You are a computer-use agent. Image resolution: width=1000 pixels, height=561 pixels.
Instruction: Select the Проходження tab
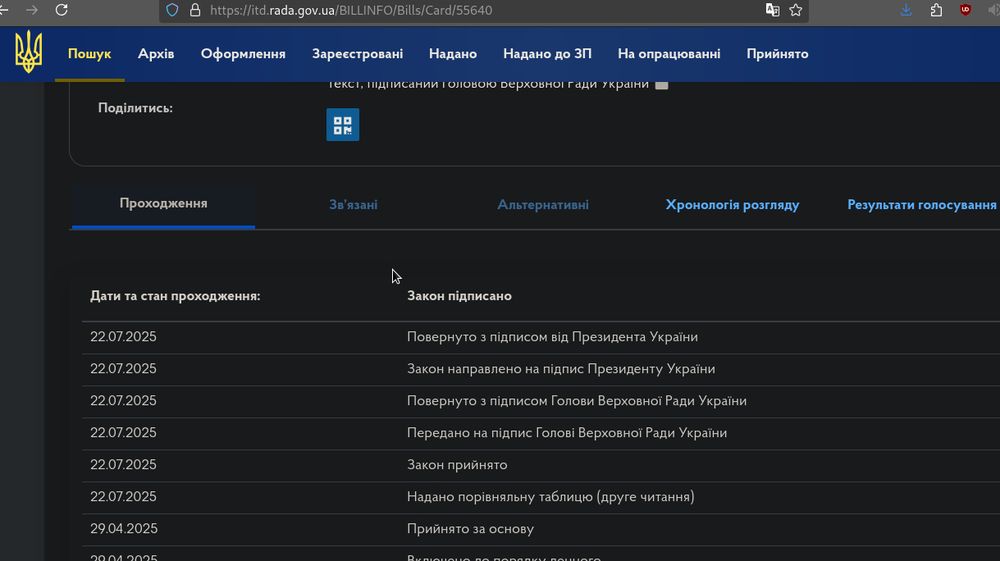coord(163,203)
